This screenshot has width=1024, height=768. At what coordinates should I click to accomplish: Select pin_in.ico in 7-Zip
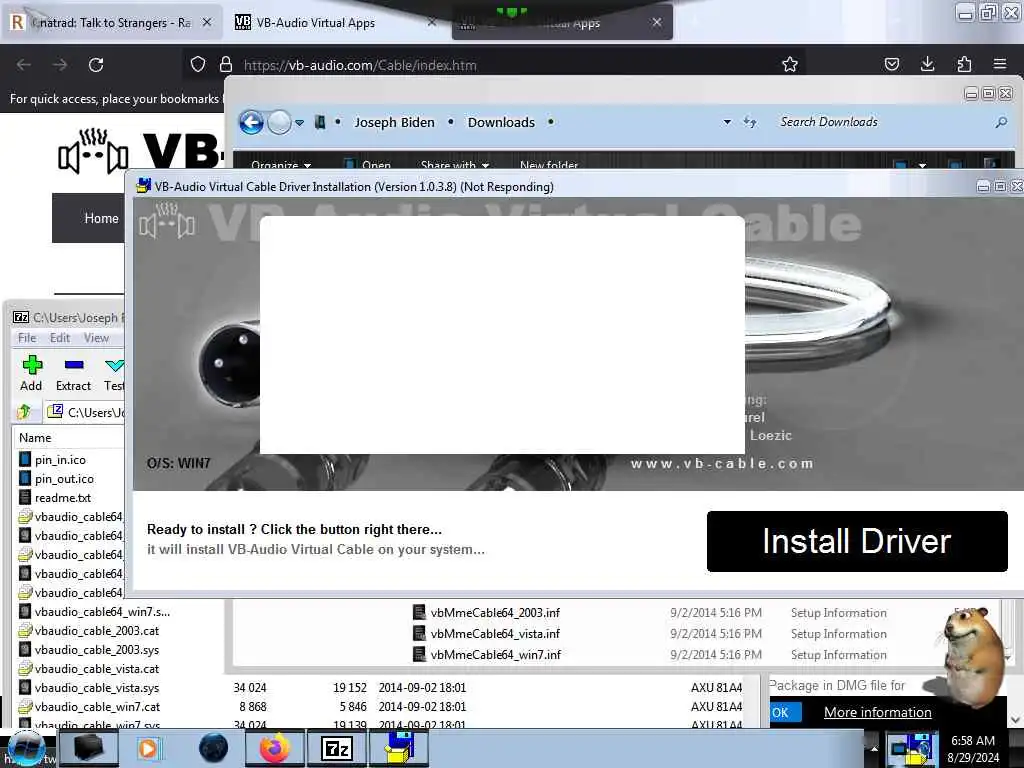tap(60, 460)
